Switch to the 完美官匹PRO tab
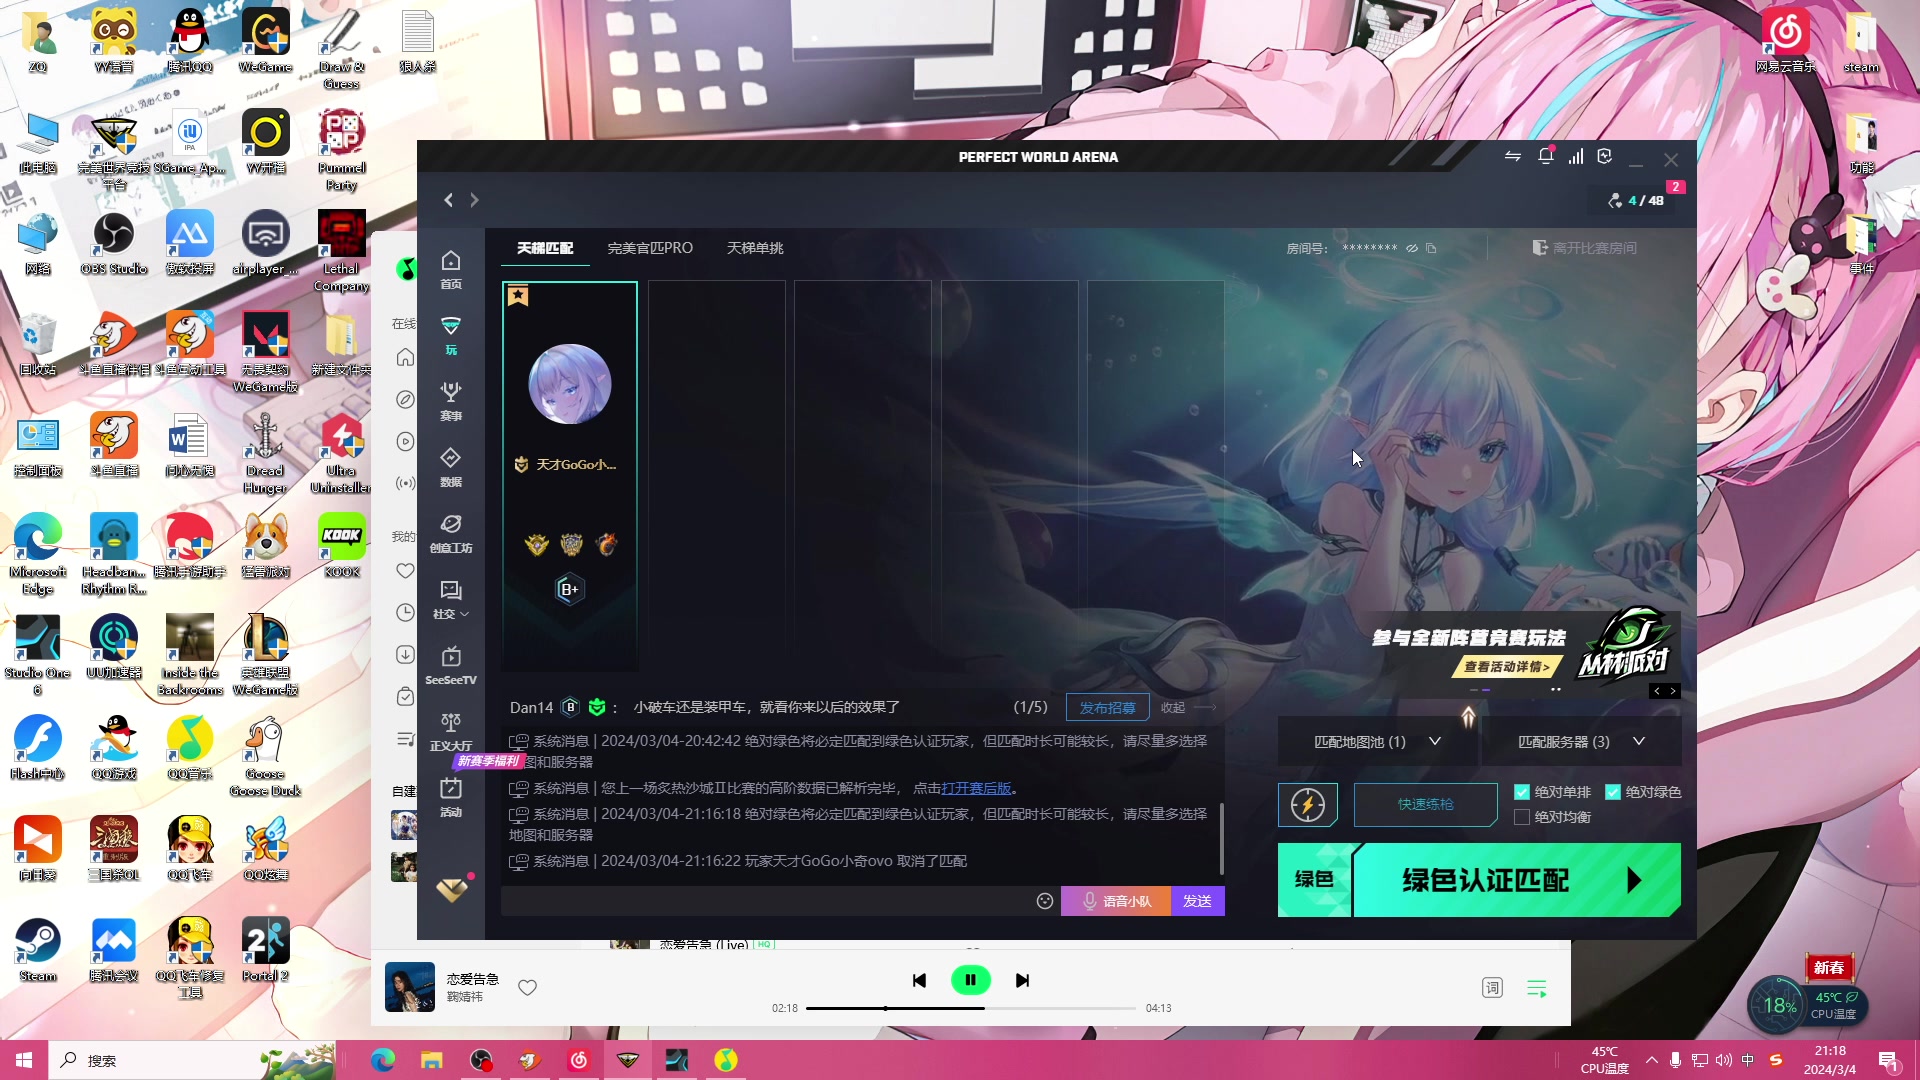The height and width of the screenshot is (1080, 1920). point(650,248)
